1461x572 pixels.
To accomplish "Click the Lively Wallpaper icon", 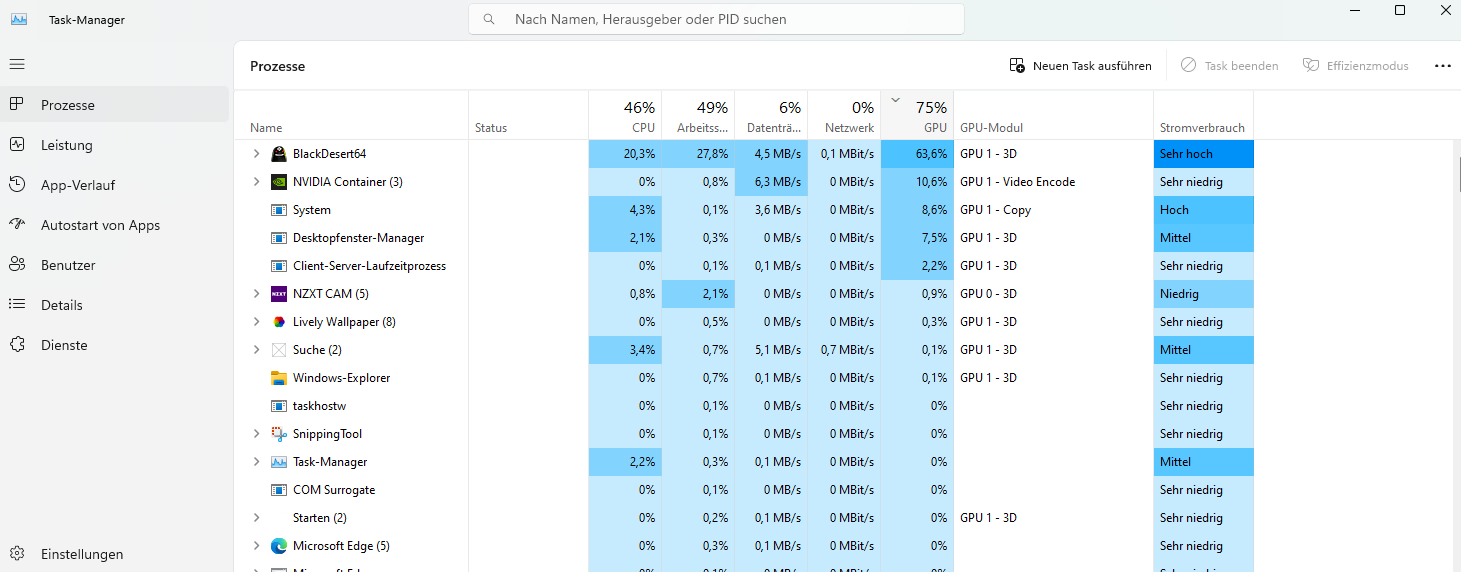I will pyautogui.click(x=279, y=322).
